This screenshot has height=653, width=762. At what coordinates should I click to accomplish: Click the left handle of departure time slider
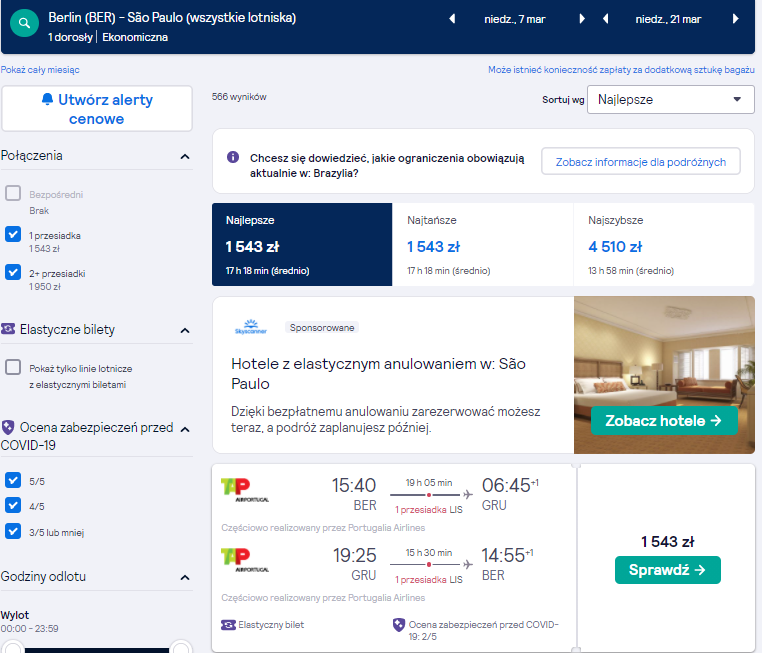point(12,648)
